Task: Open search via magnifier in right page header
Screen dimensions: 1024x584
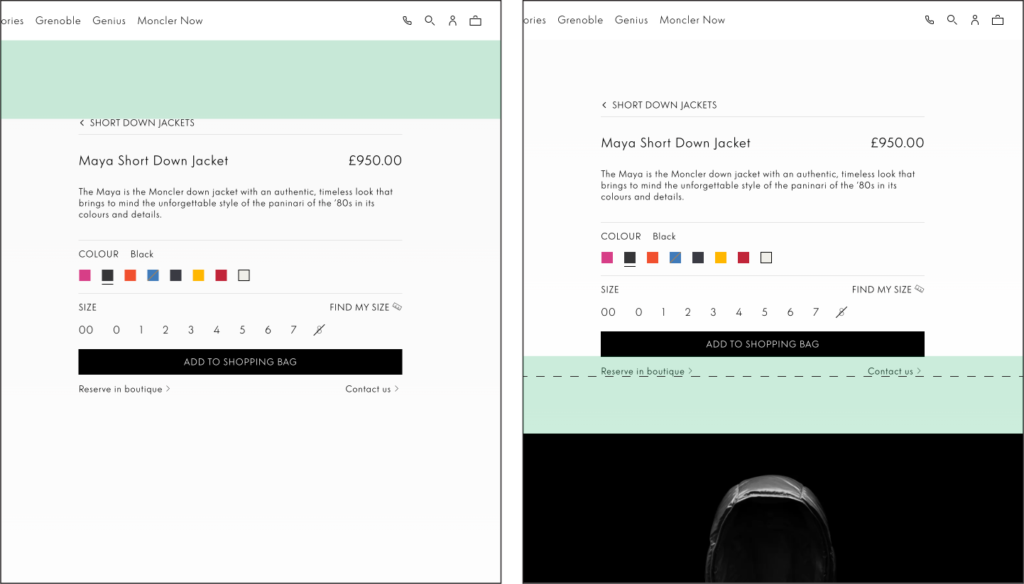Action: (952, 20)
